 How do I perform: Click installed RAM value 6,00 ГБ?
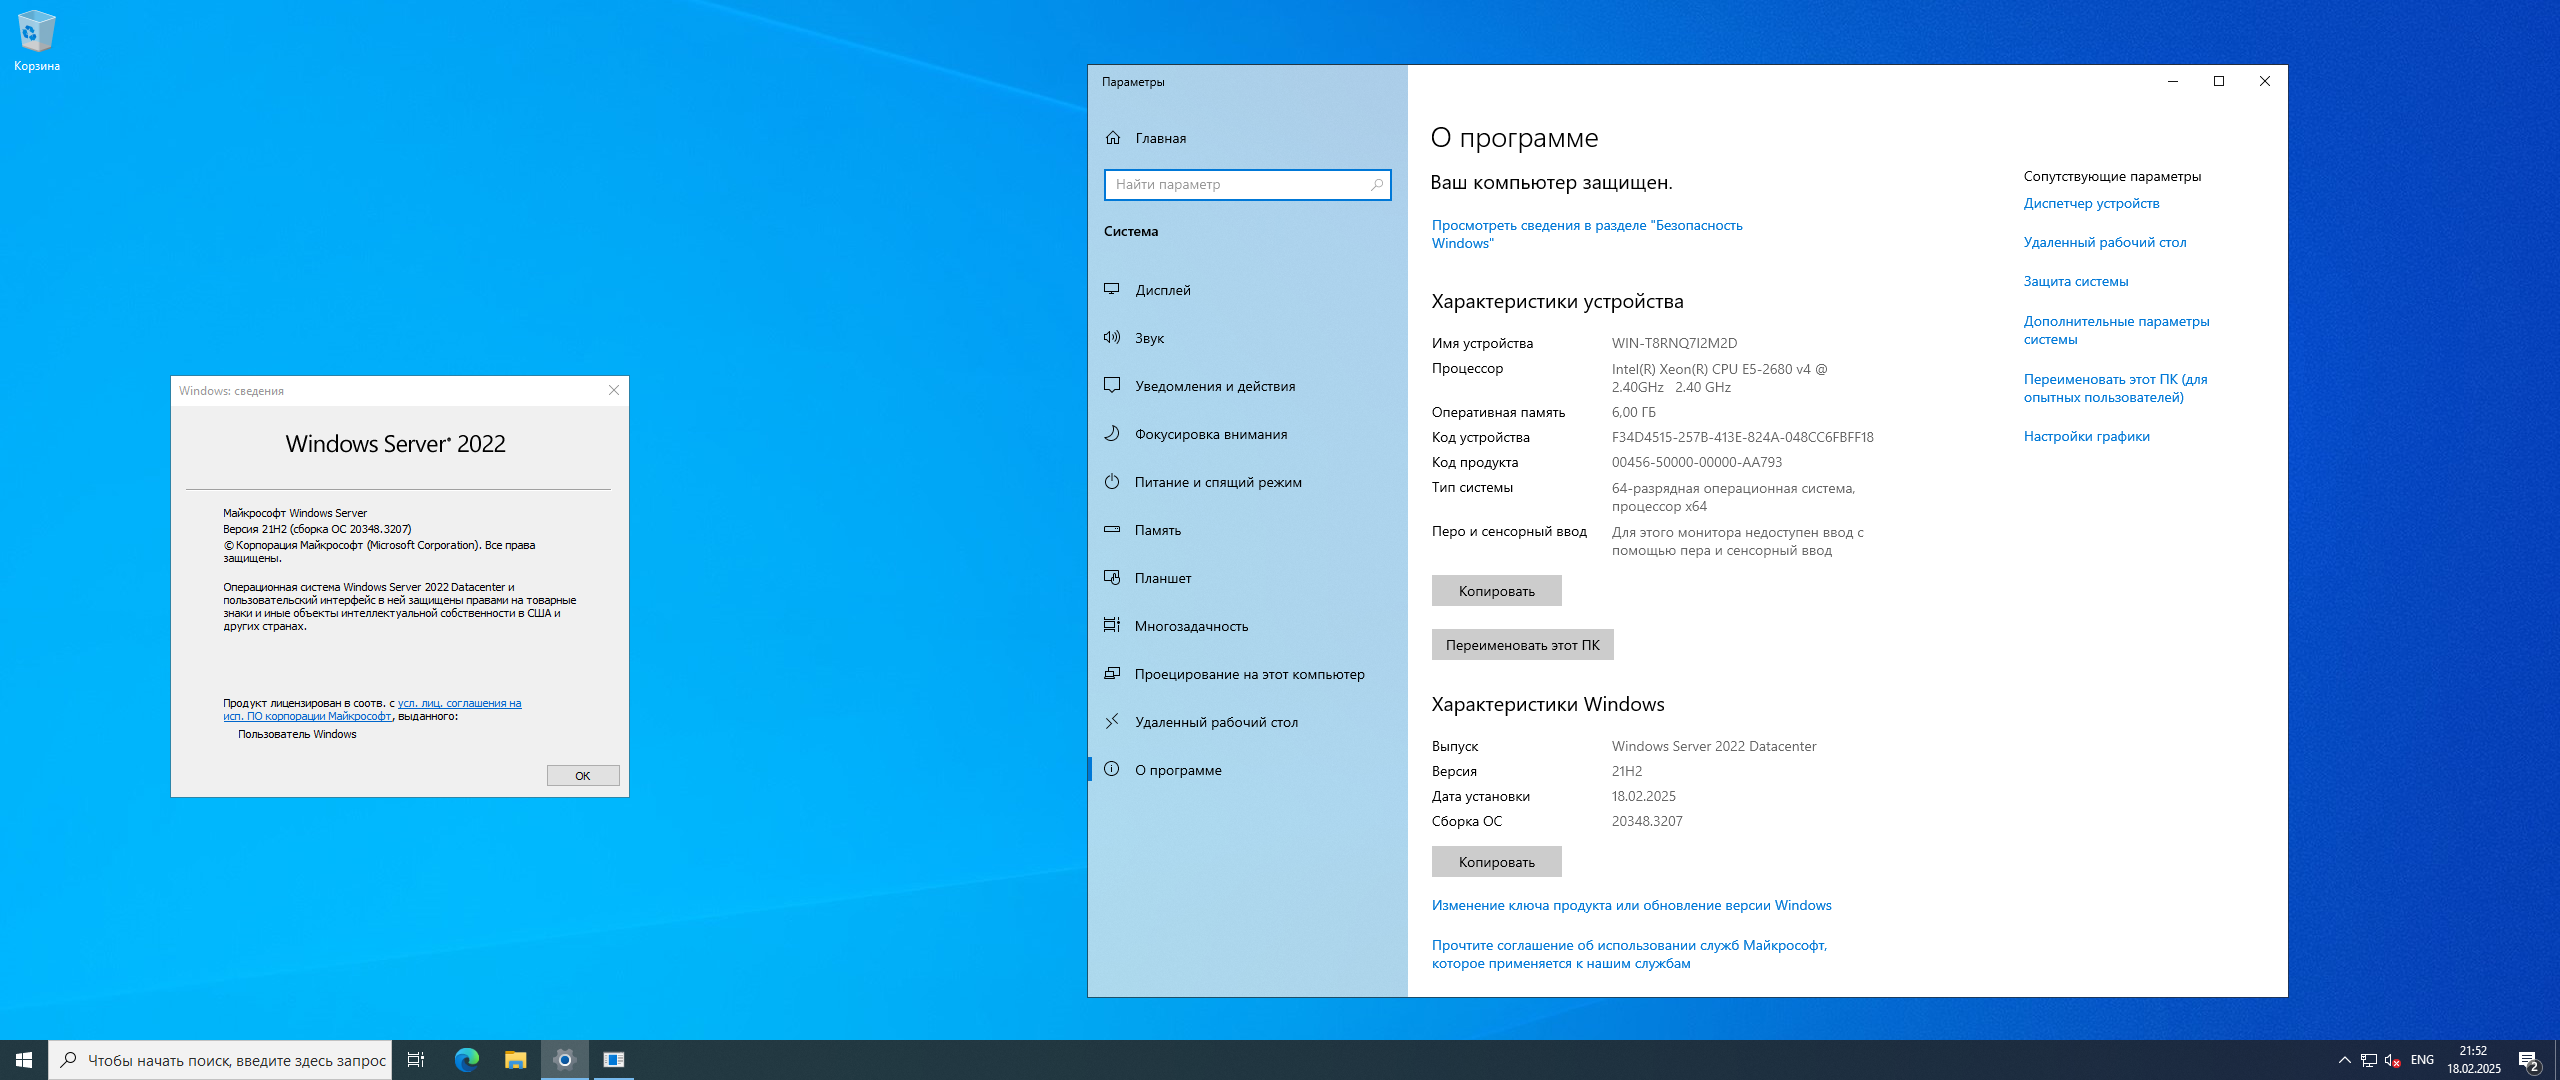coord(1633,412)
